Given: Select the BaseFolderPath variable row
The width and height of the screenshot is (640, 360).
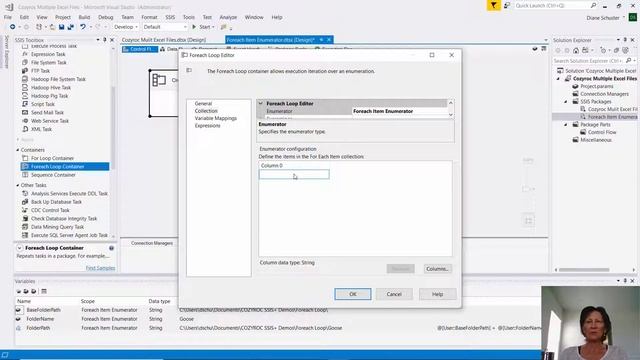Looking at the screenshot, I should 278,310.
